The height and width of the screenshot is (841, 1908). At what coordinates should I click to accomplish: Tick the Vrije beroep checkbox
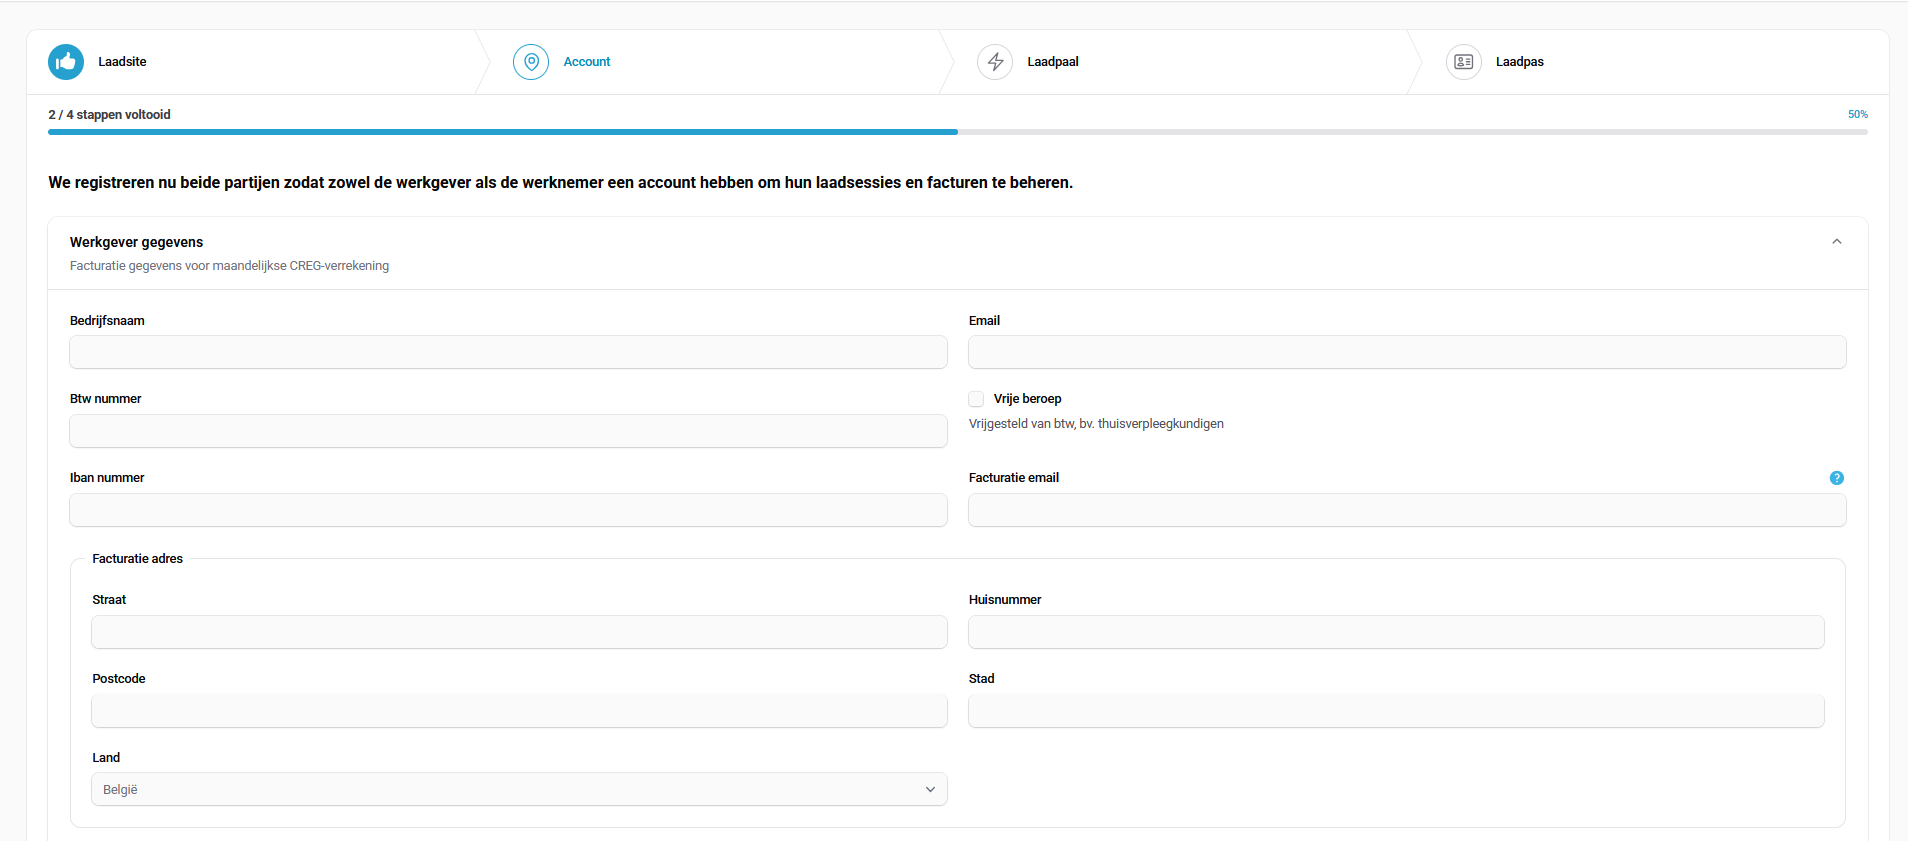click(976, 399)
